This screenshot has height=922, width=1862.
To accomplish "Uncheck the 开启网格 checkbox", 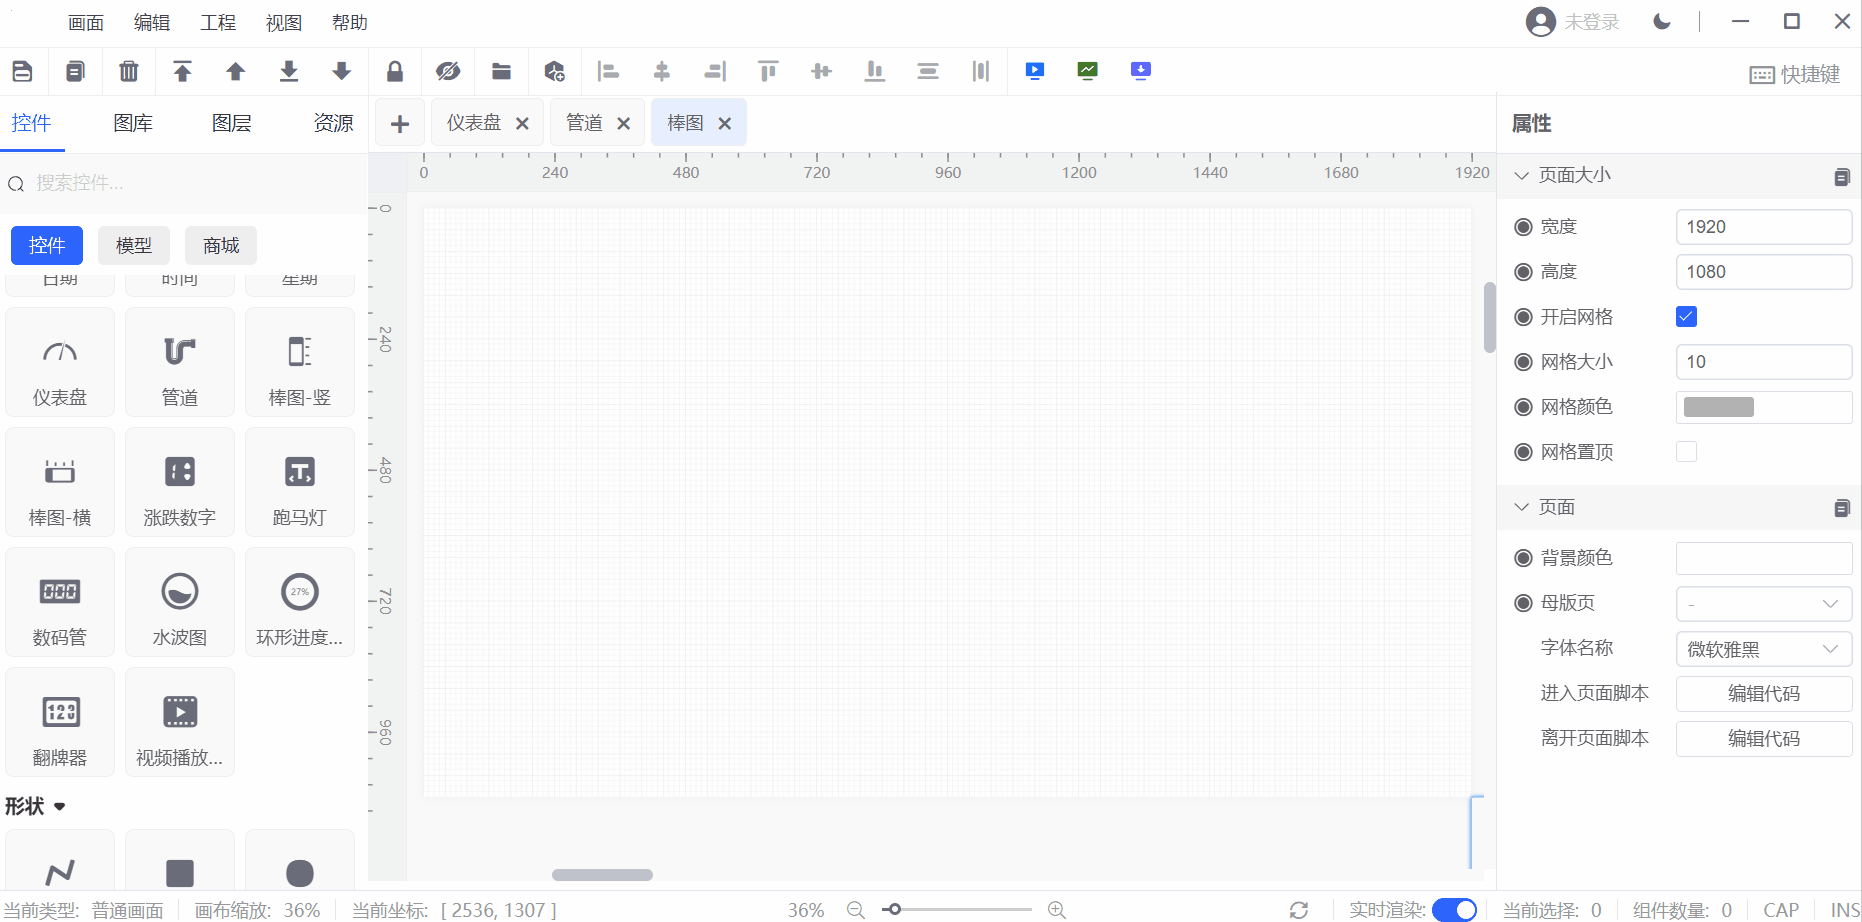I will pos(1686,317).
